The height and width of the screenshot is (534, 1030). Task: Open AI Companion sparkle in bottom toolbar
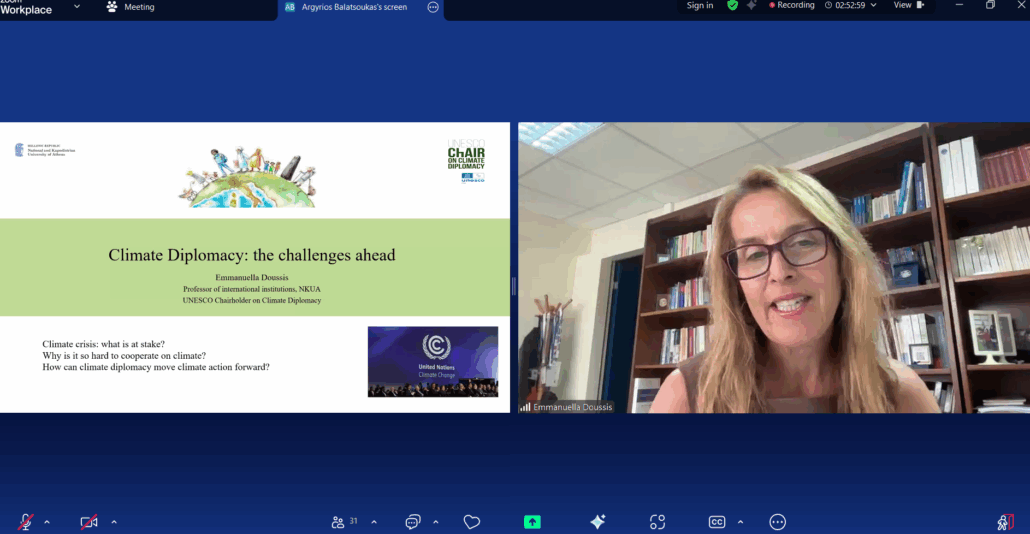[597, 521]
